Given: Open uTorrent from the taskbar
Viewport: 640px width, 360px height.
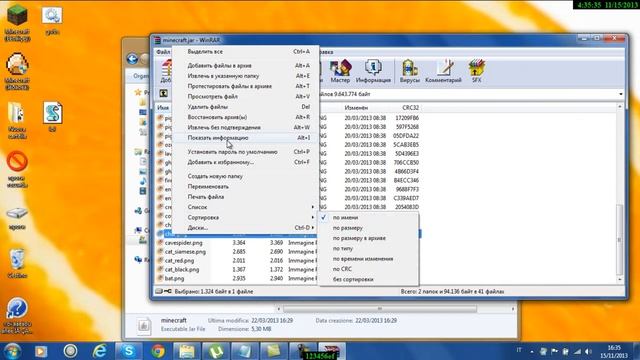Looking at the screenshot, I should pyautogui.click(x=216, y=351).
